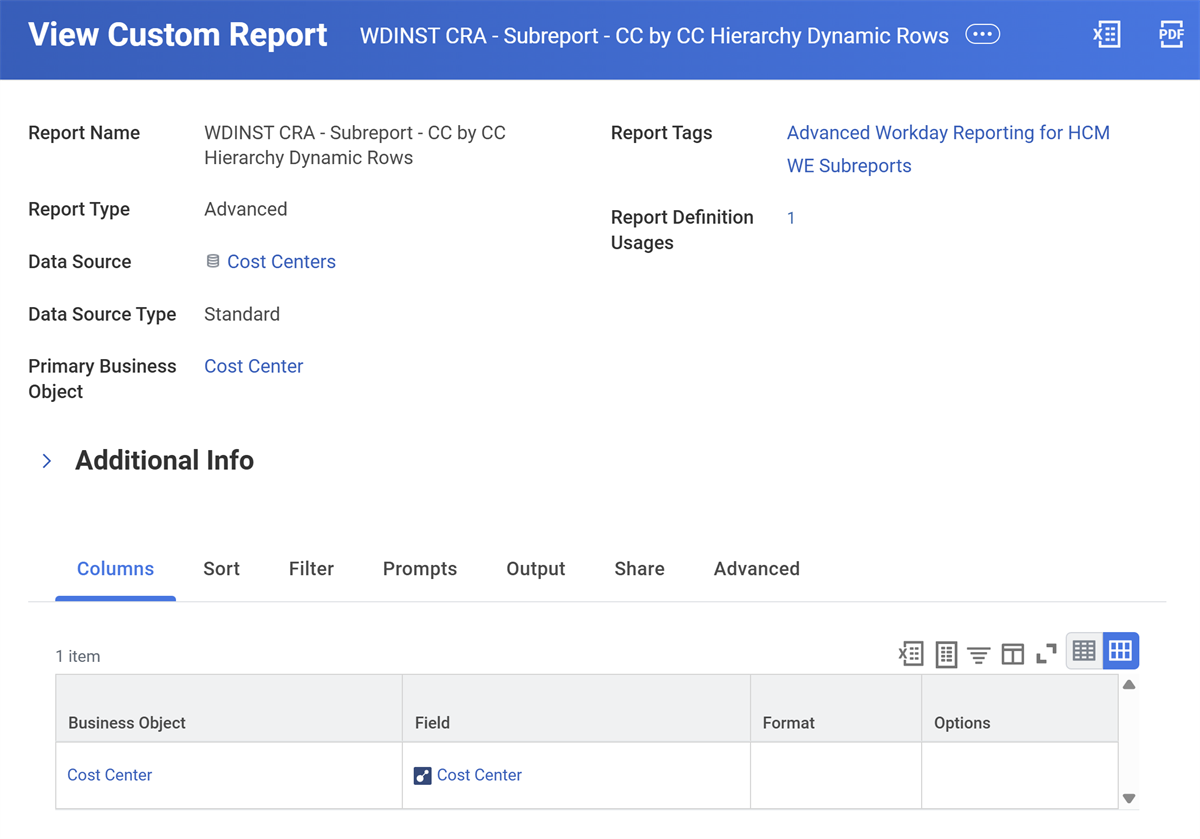Click the 'Standard' data source type value
1200x839 pixels.
click(242, 314)
